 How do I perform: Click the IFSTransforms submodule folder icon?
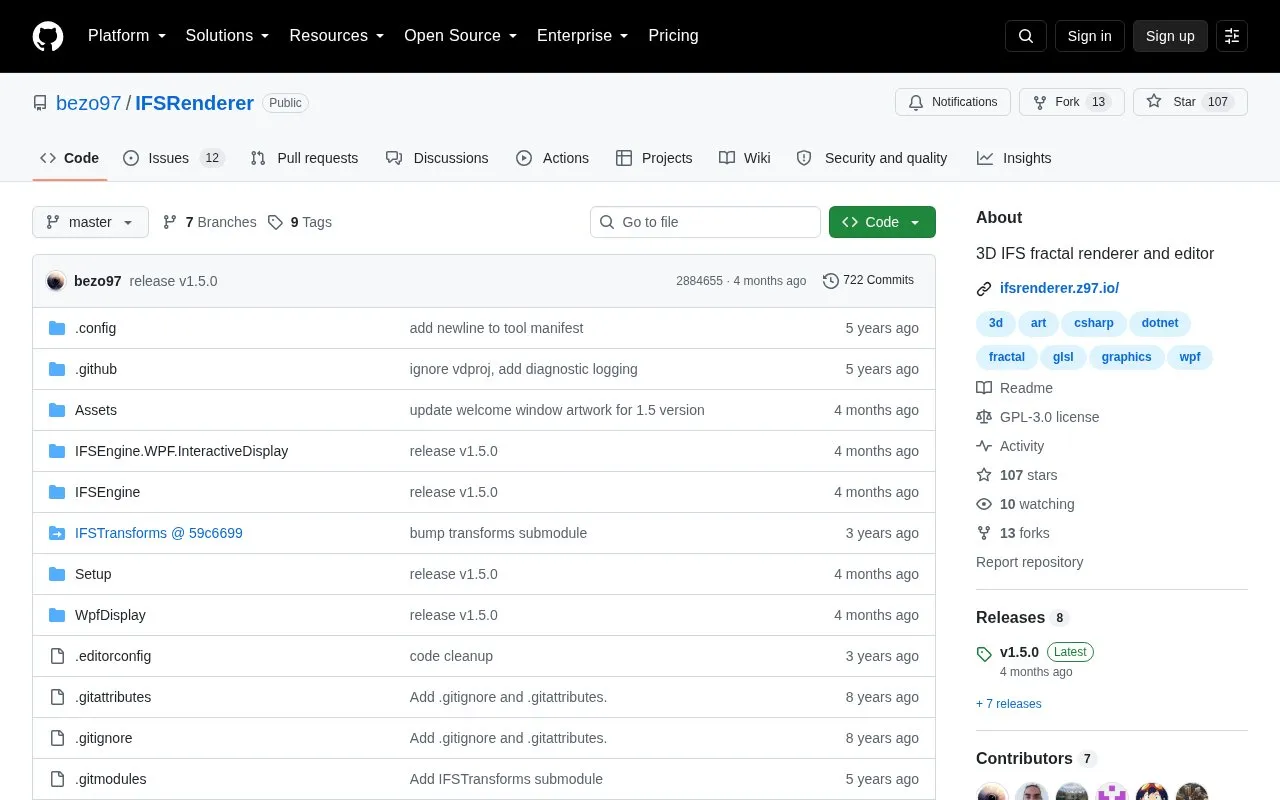pyautogui.click(x=57, y=533)
